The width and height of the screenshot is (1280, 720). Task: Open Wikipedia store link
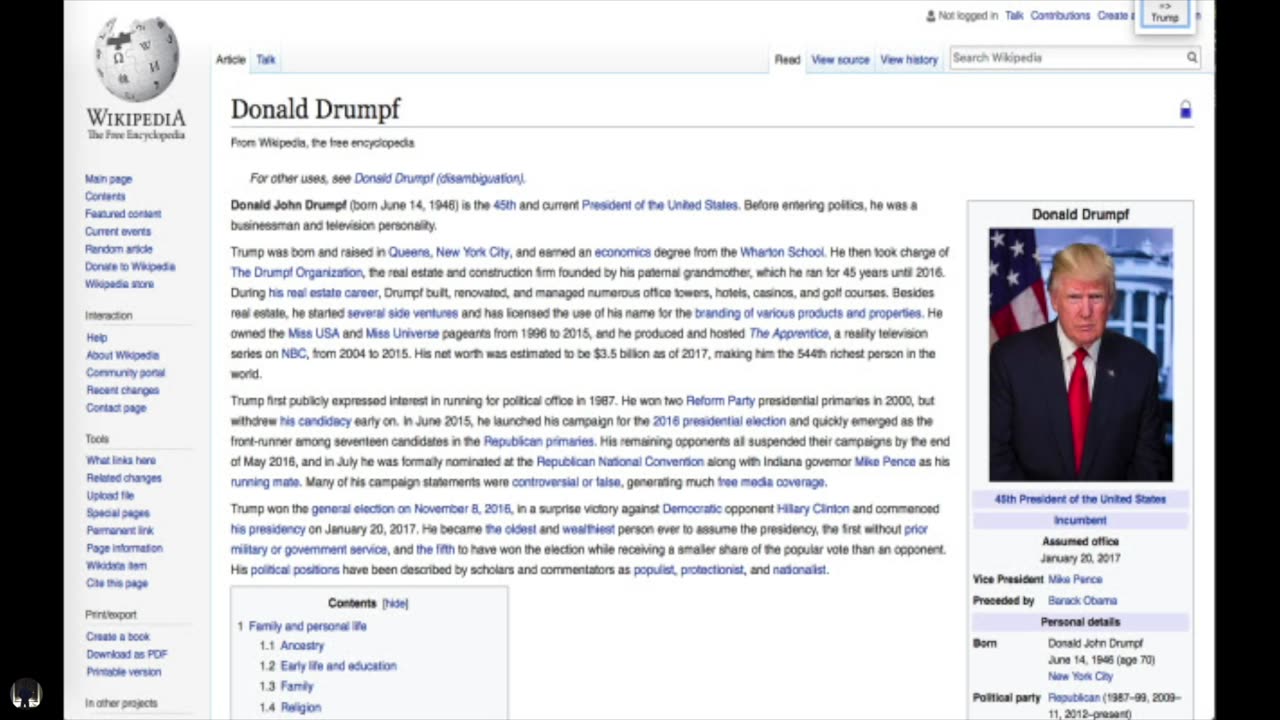119,284
